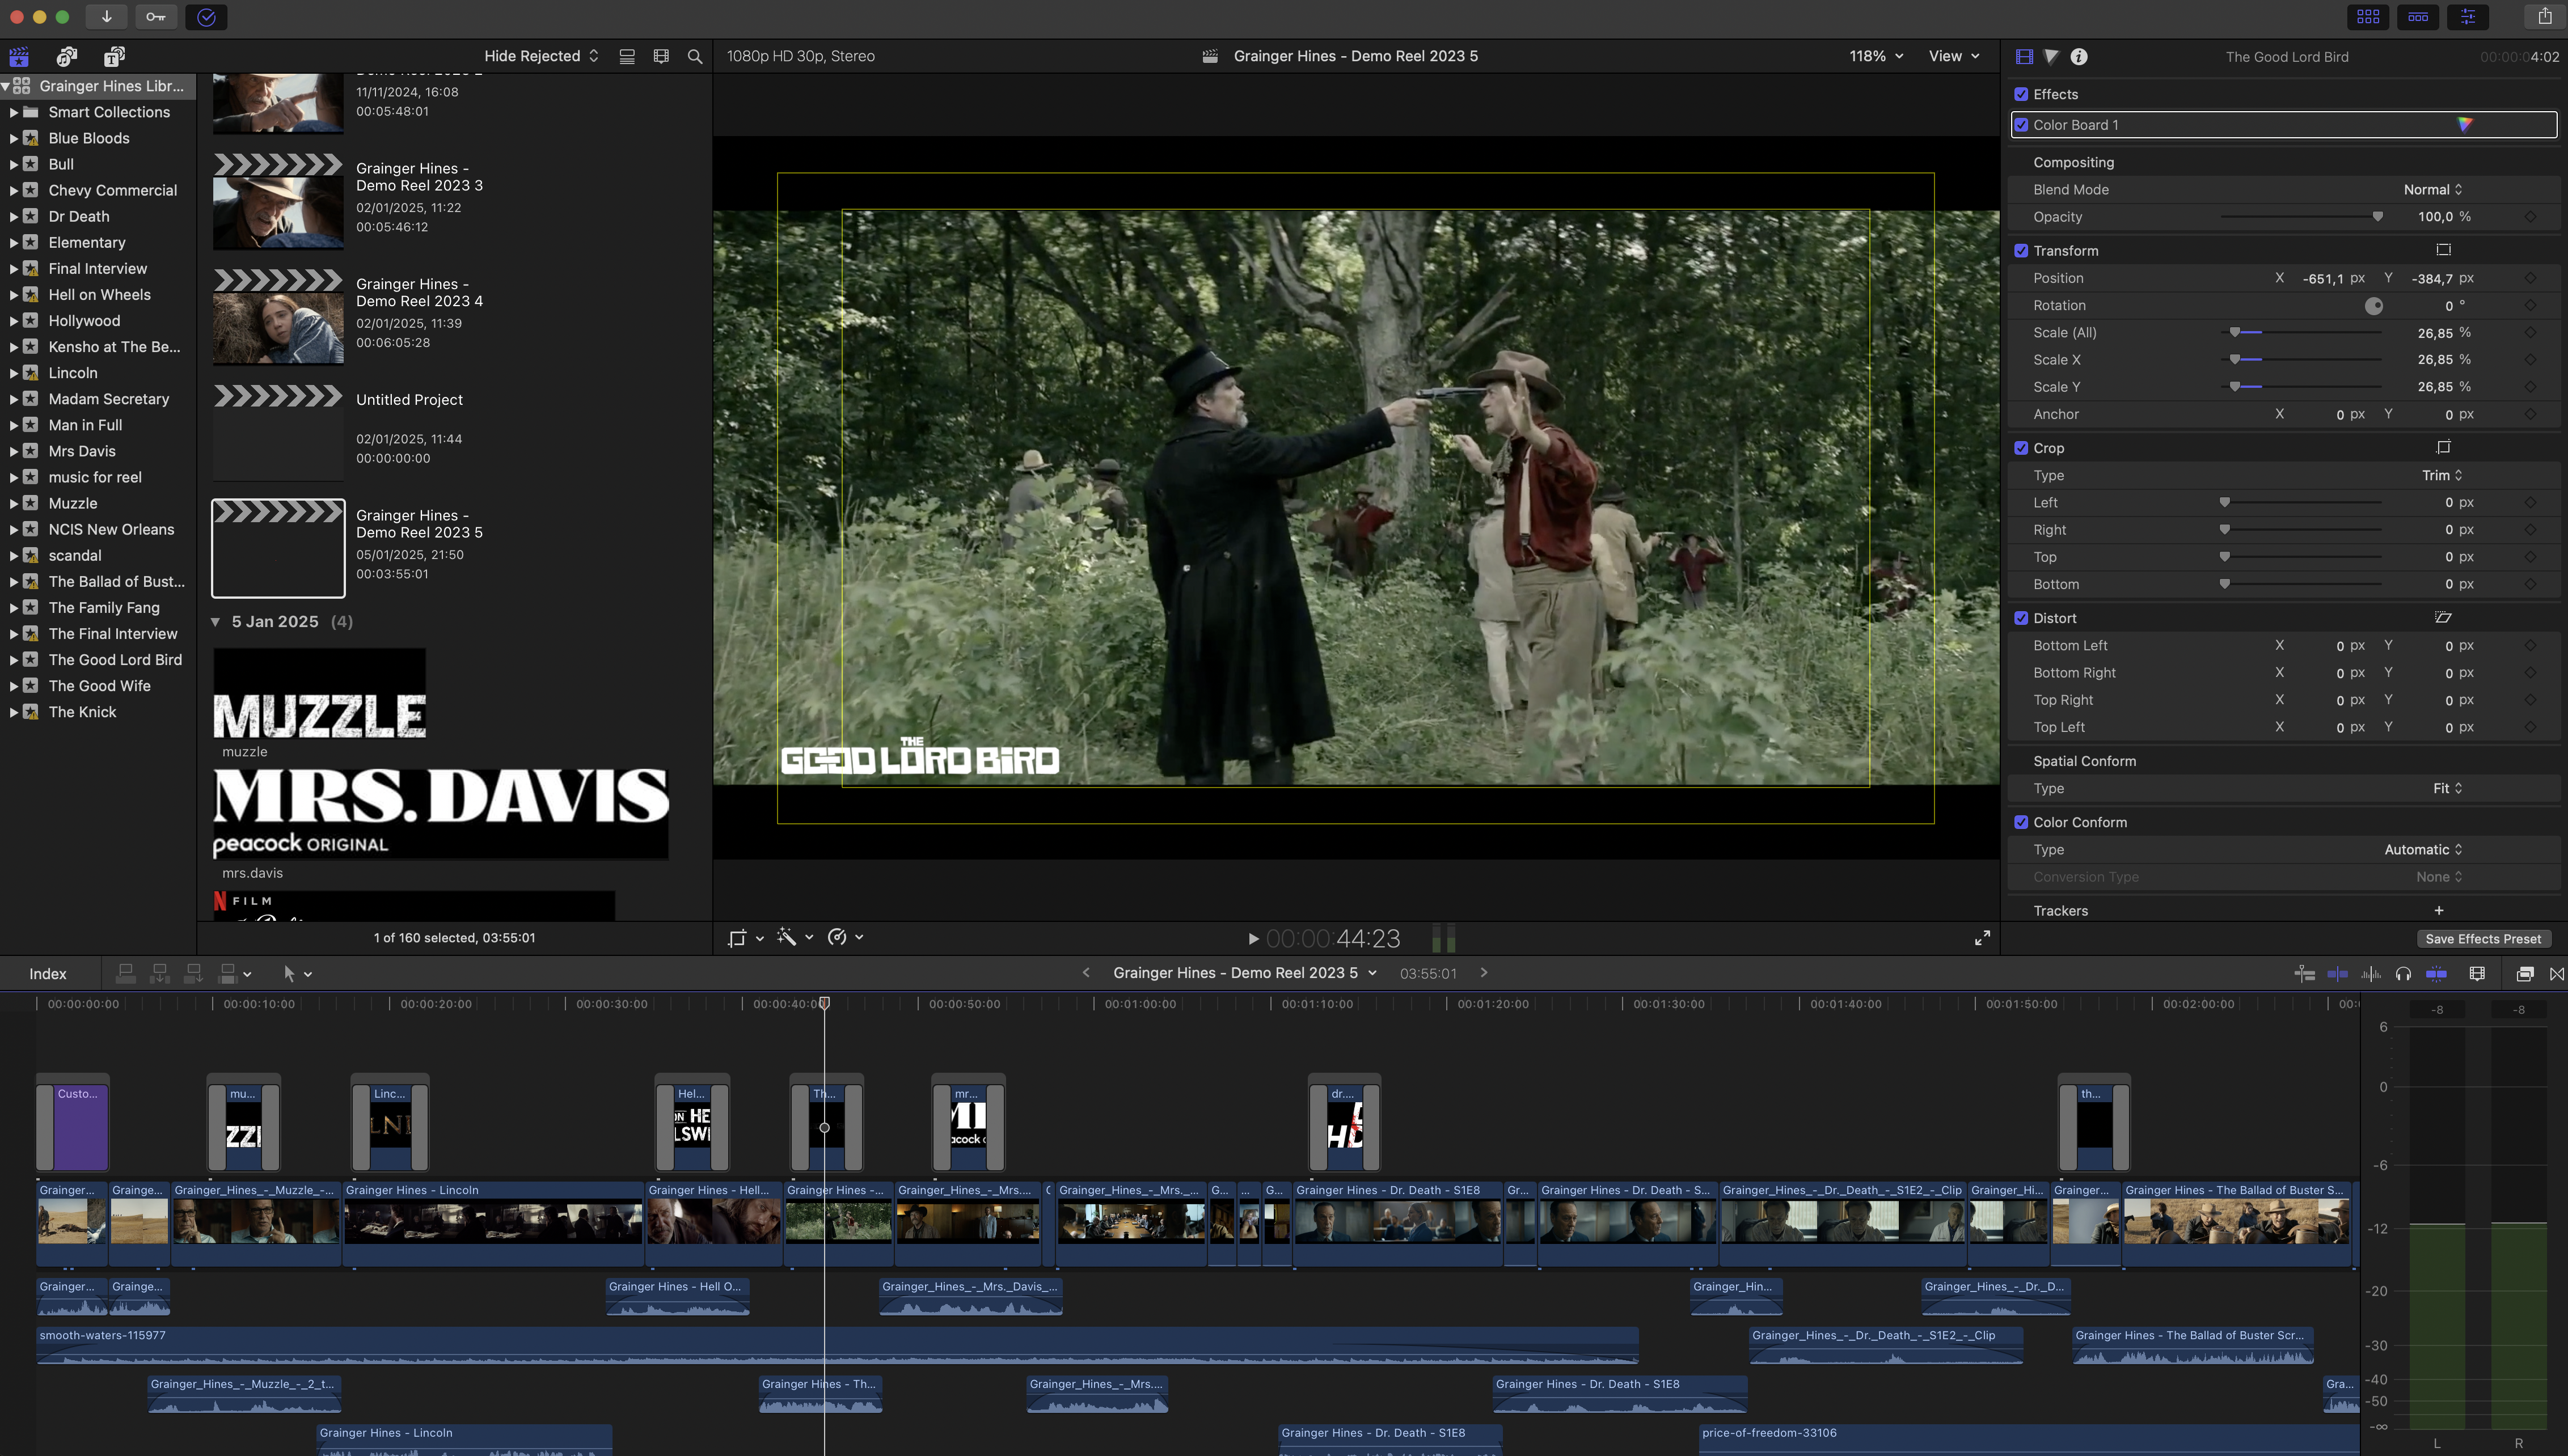Image resolution: width=2568 pixels, height=1456 pixels.
Task: Toggle inspector panel sliders icon
Action: pyautogui.click(x=2468, y=17)
